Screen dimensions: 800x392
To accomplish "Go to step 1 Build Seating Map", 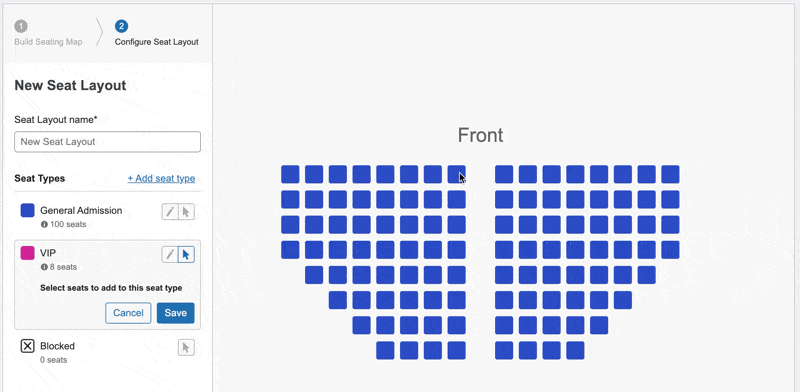I will (x=48, y=34).
